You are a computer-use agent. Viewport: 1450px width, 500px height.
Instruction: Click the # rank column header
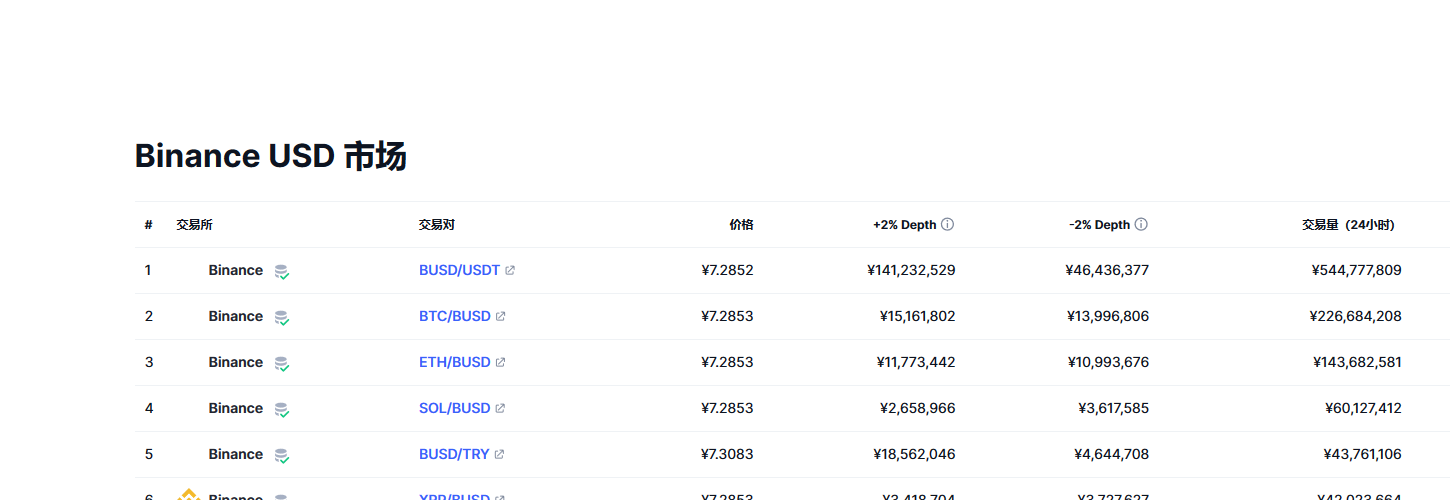click(148, 225)
